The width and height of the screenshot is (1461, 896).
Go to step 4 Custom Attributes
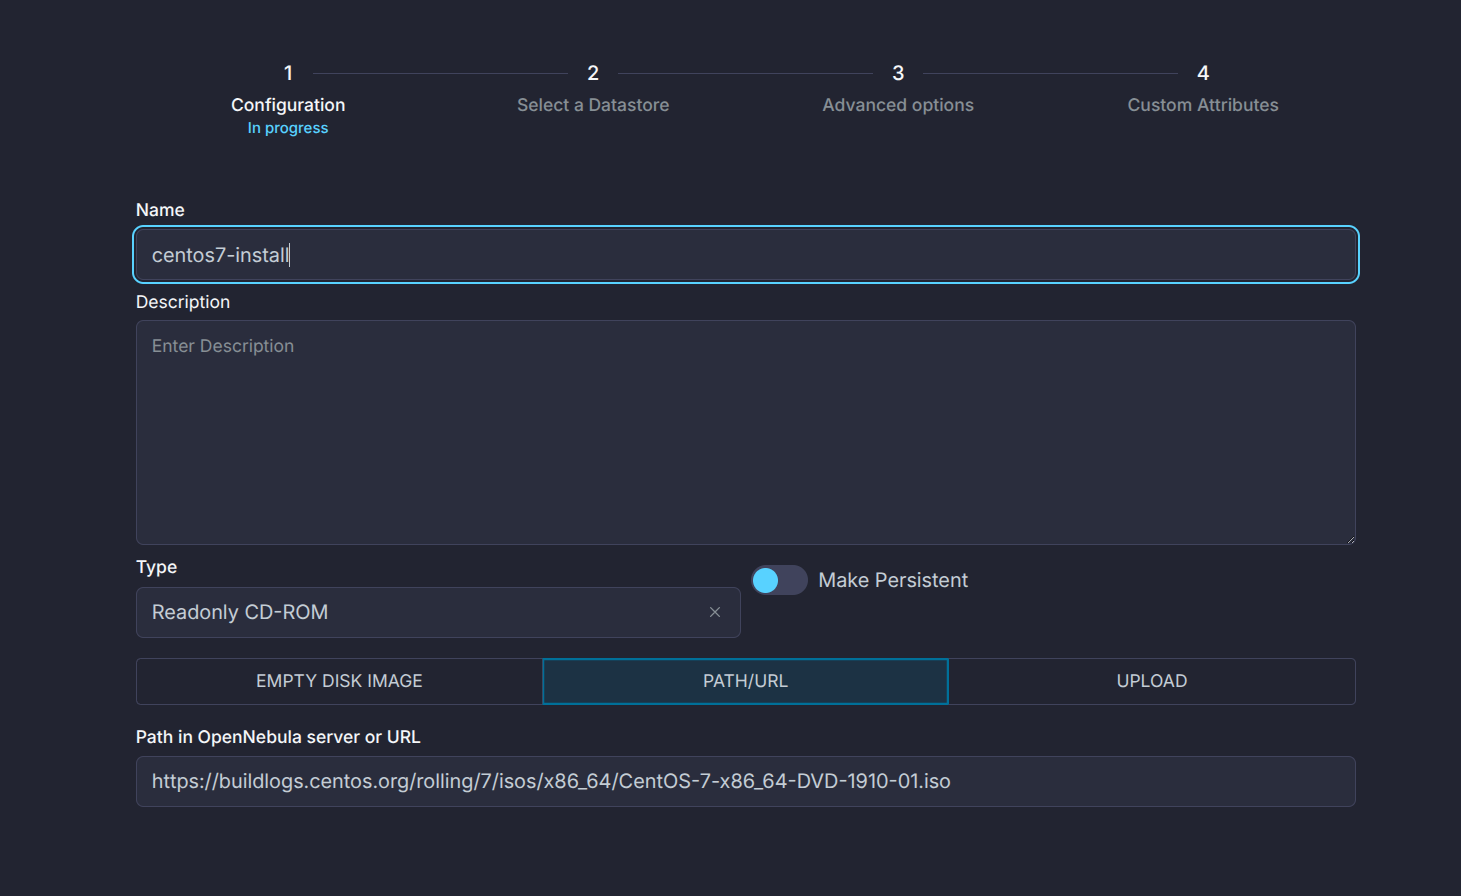pyautogui.click(x=1203, y=90)
